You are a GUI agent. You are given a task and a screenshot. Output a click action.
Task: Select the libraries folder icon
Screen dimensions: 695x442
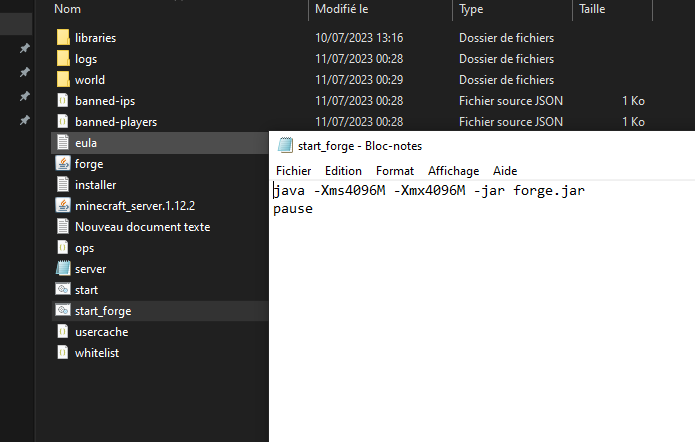(63, 38)
